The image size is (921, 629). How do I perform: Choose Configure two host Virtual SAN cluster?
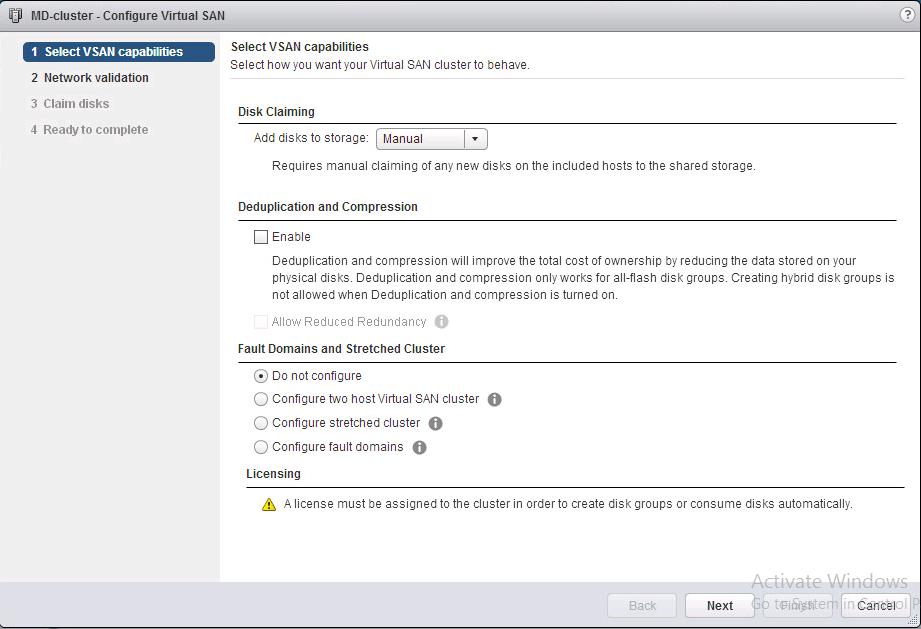(x=261, y=399)
